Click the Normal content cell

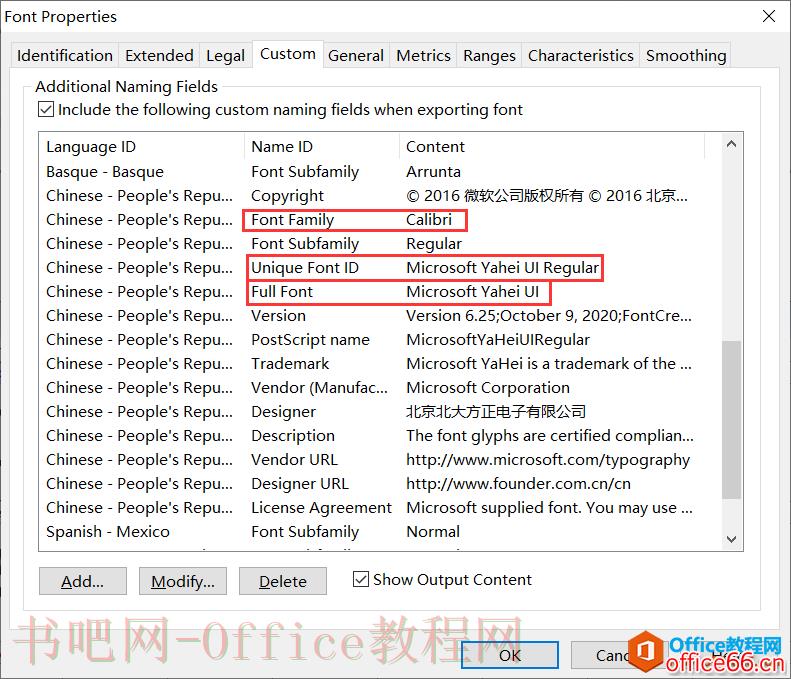coord(433,531)
